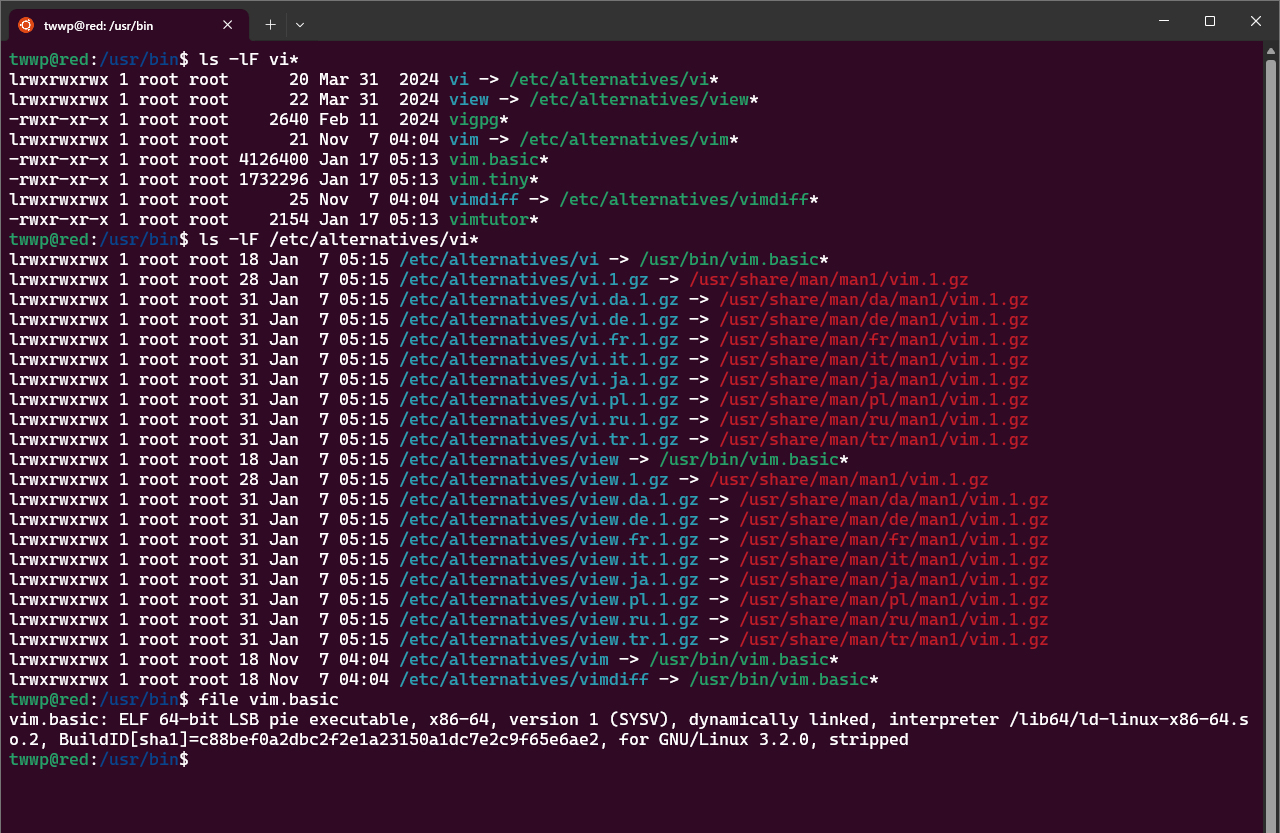Click /usr/share/man/da/man1/vim.1.gz on the vi.da.1.gz row

click(874, 300)
